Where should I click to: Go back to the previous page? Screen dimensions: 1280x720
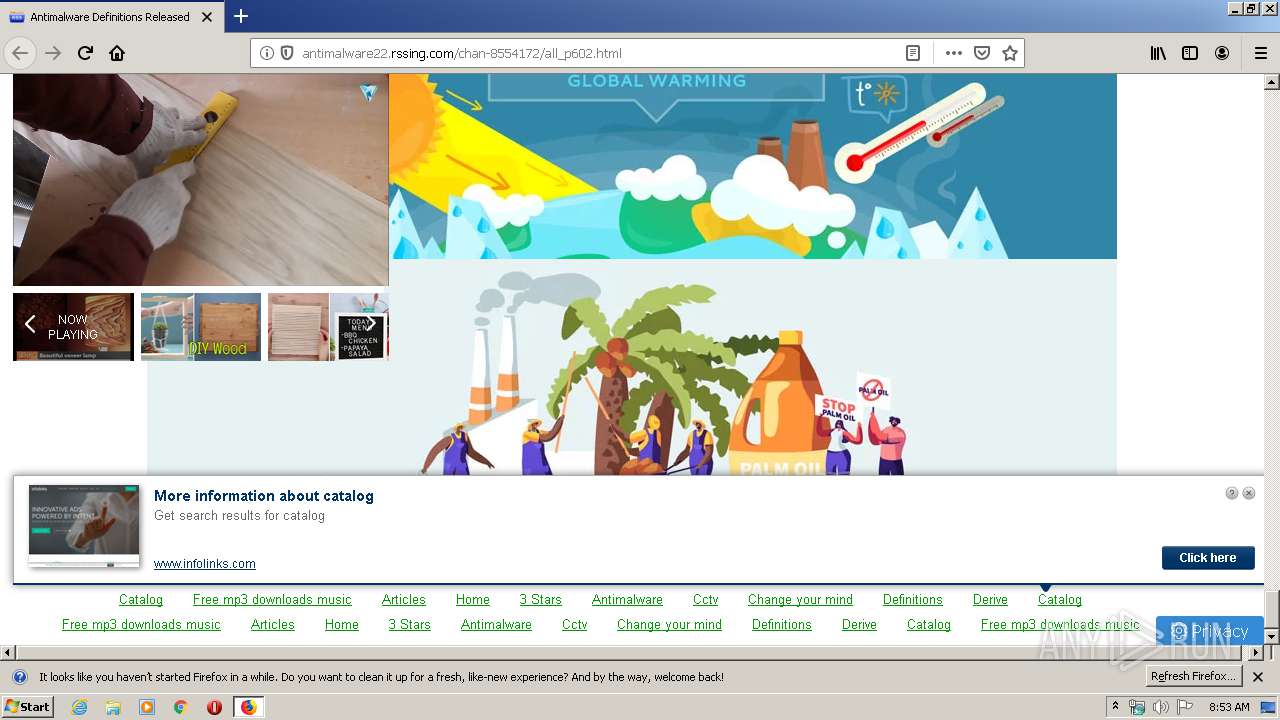20,53
